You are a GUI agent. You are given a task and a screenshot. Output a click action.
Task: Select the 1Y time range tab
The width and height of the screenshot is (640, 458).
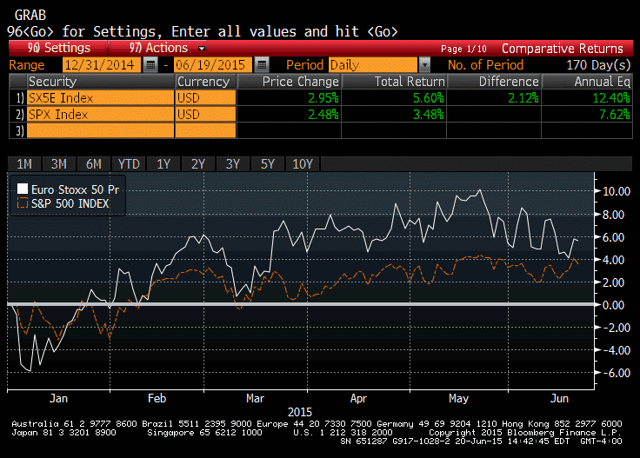point(163,164)
